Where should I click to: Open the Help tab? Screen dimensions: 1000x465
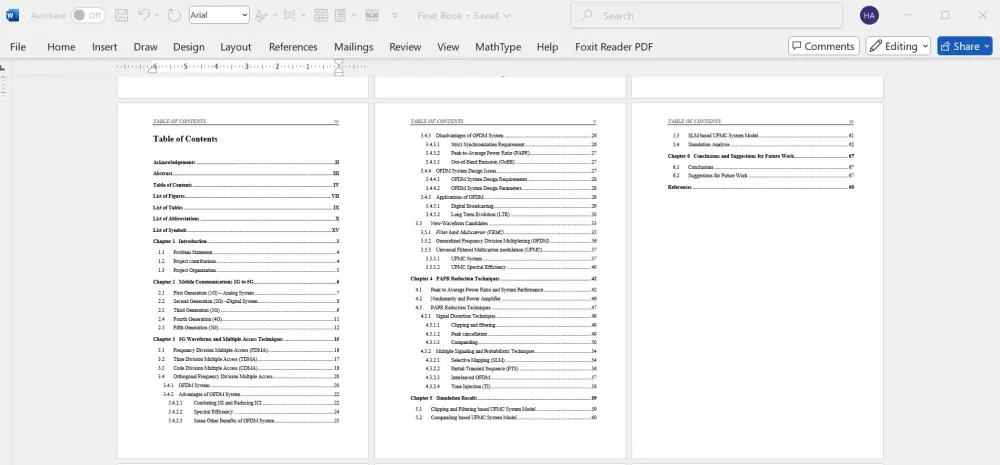click(x=547, y=47)
